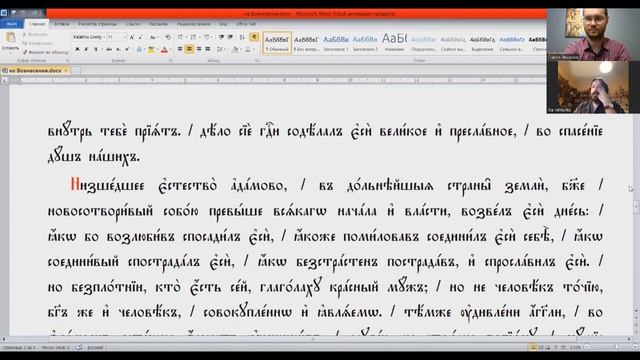
Task: Apply the Title (Название) style
Action: (x=394, y=43)
